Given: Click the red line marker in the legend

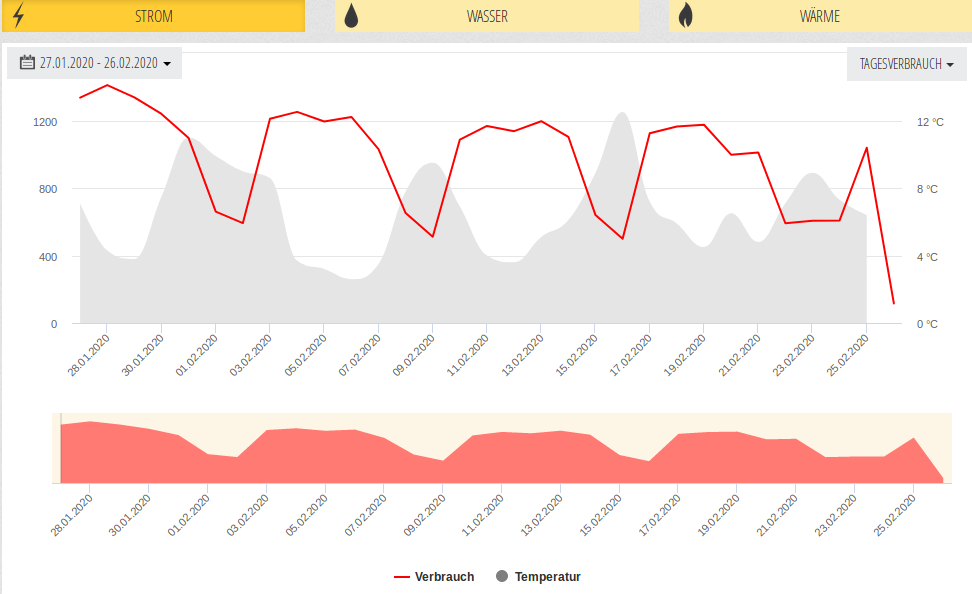Looking at the screenshot, I should (x=402, y=577).
